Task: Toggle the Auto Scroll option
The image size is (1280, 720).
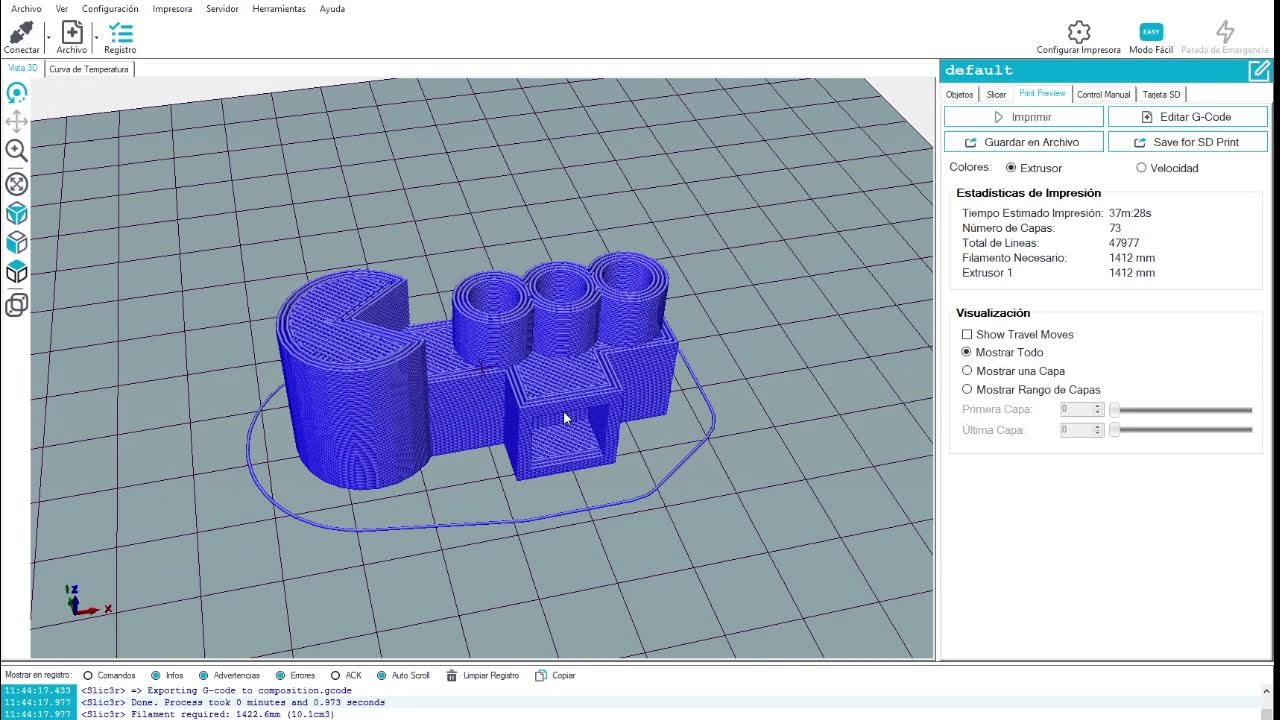Action: (381, 676)
